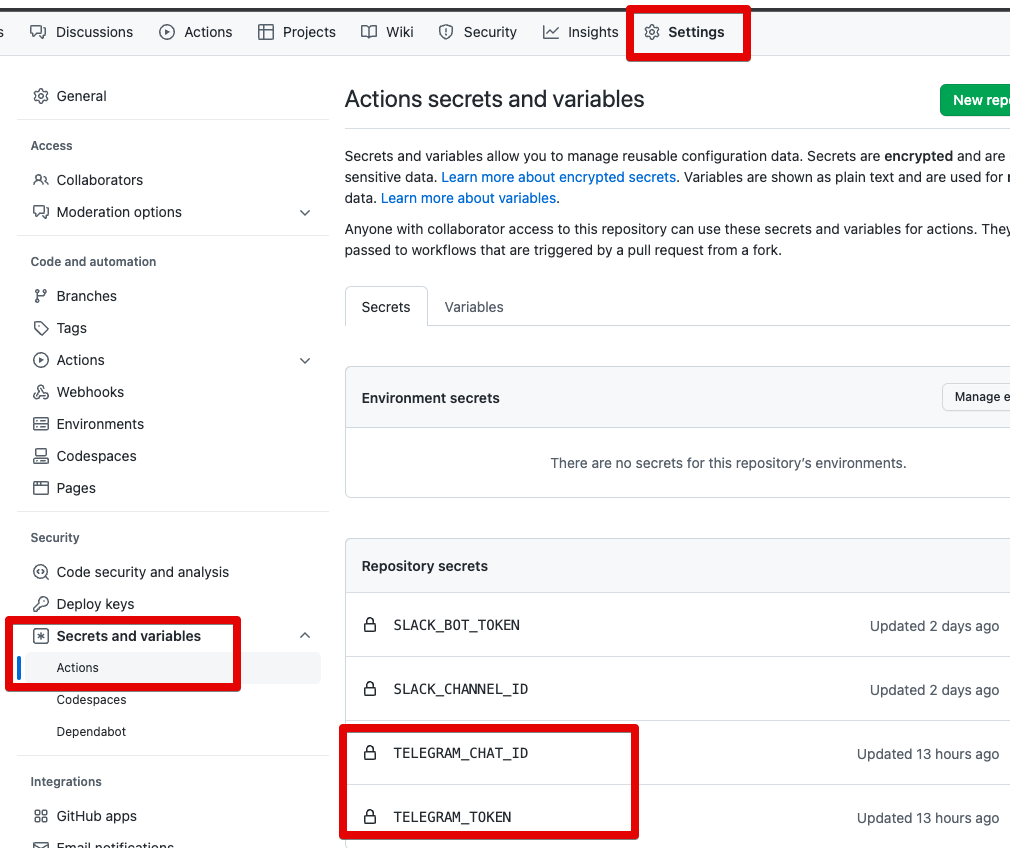Click the Actions play circle icon in top nav

(x=167, y=32)
